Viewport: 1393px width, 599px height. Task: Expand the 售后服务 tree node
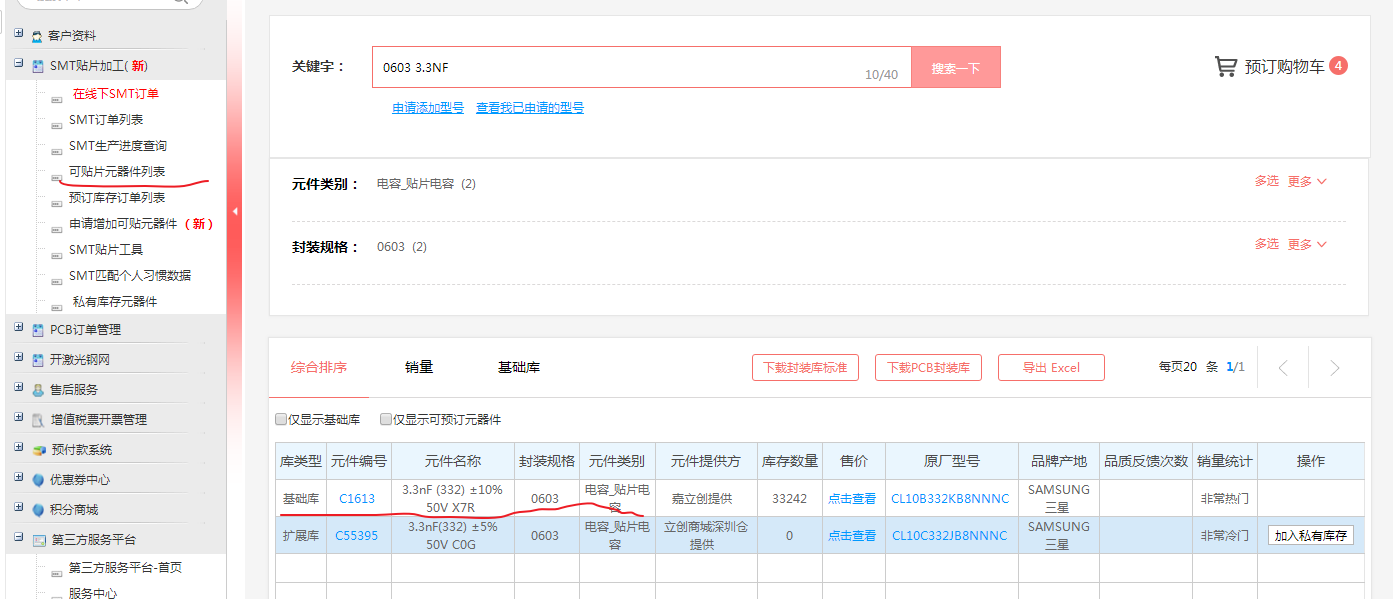(x=19, y=388)
